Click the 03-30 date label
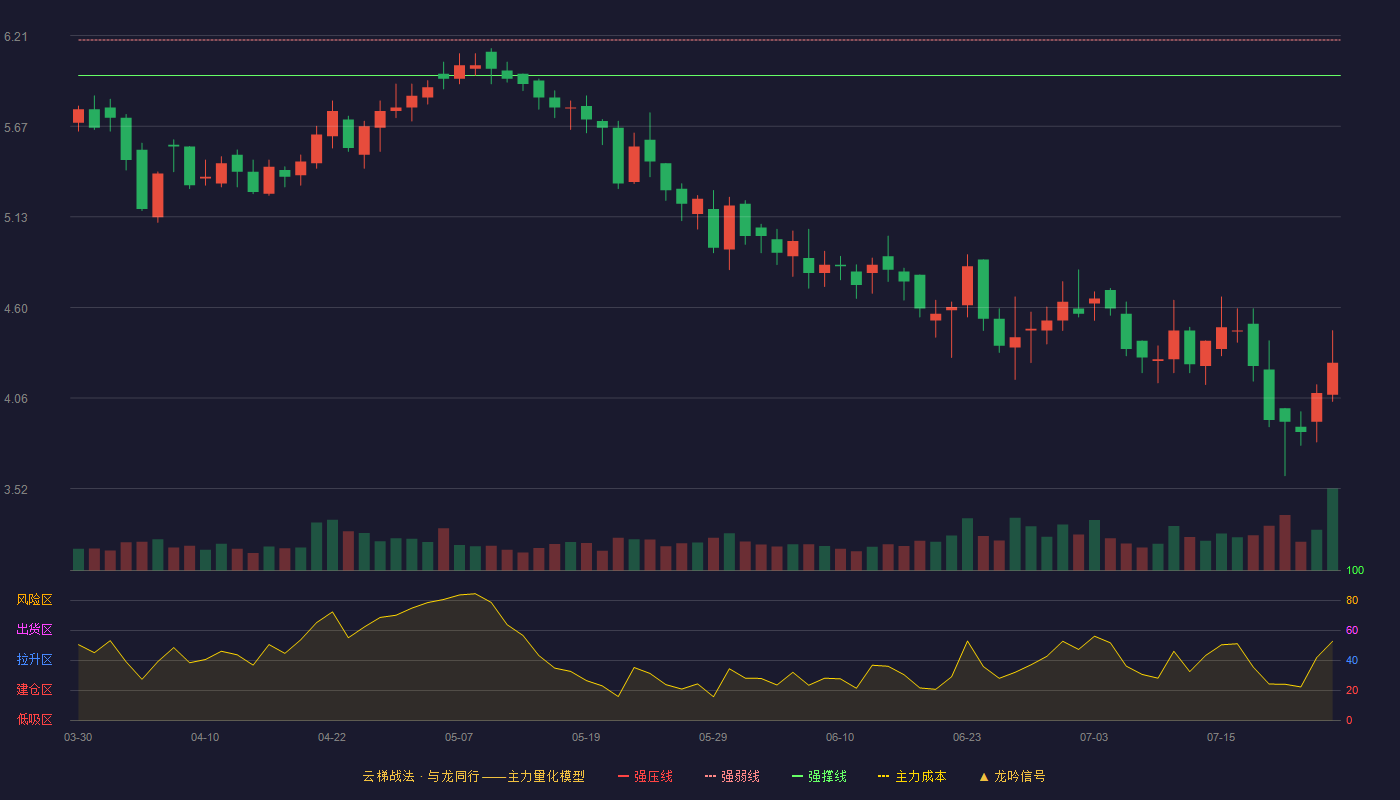 [78, 737]
